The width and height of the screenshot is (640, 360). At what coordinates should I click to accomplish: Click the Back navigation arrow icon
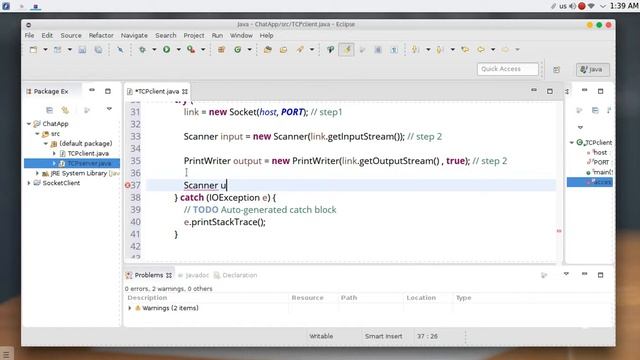click(x=481, y=50)
